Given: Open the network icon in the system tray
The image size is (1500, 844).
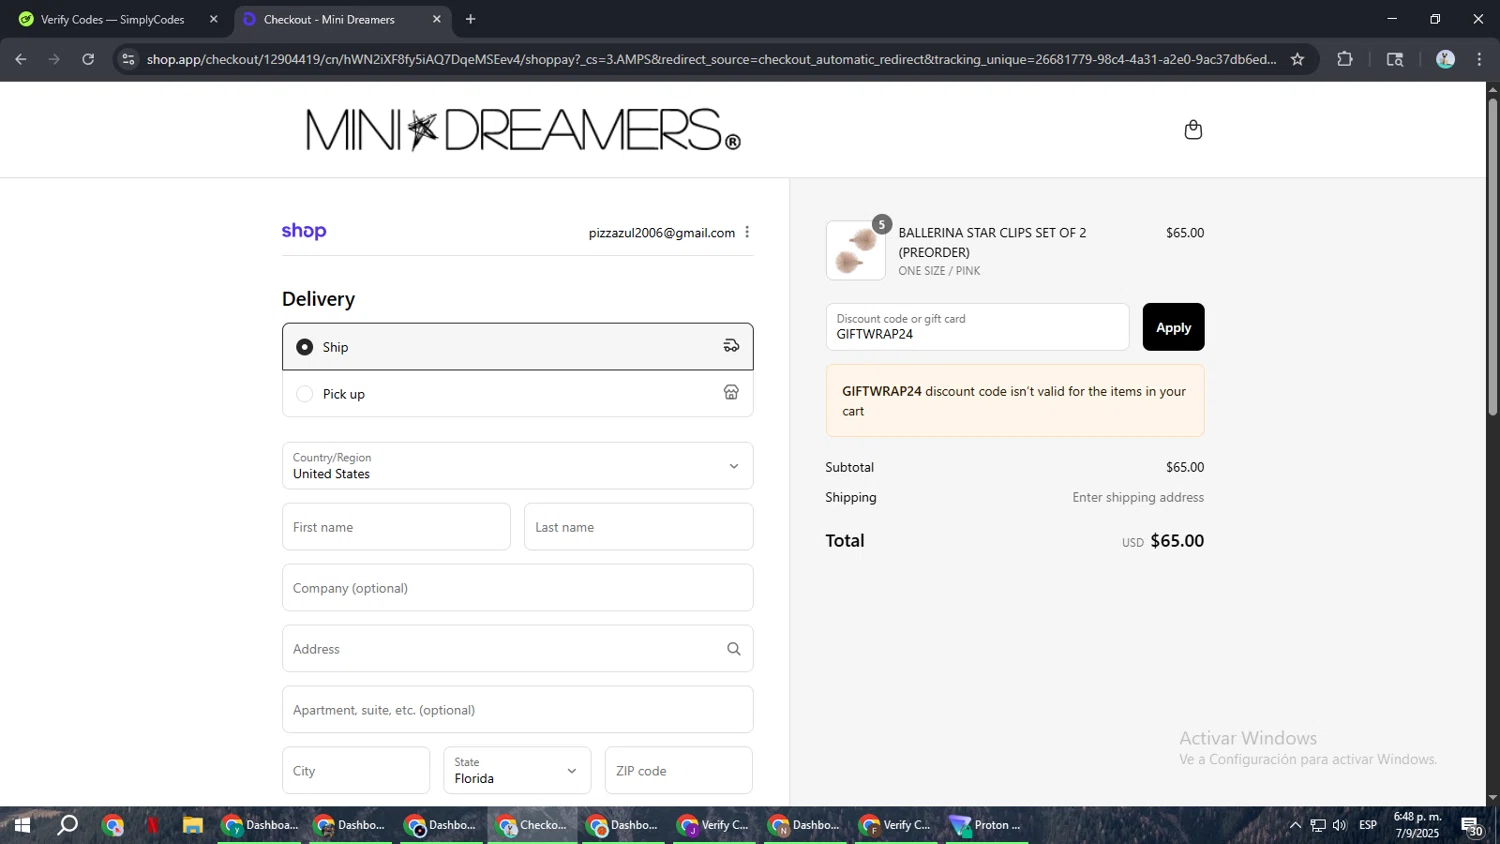Looking at the screenshot, I should [1318, 825].
